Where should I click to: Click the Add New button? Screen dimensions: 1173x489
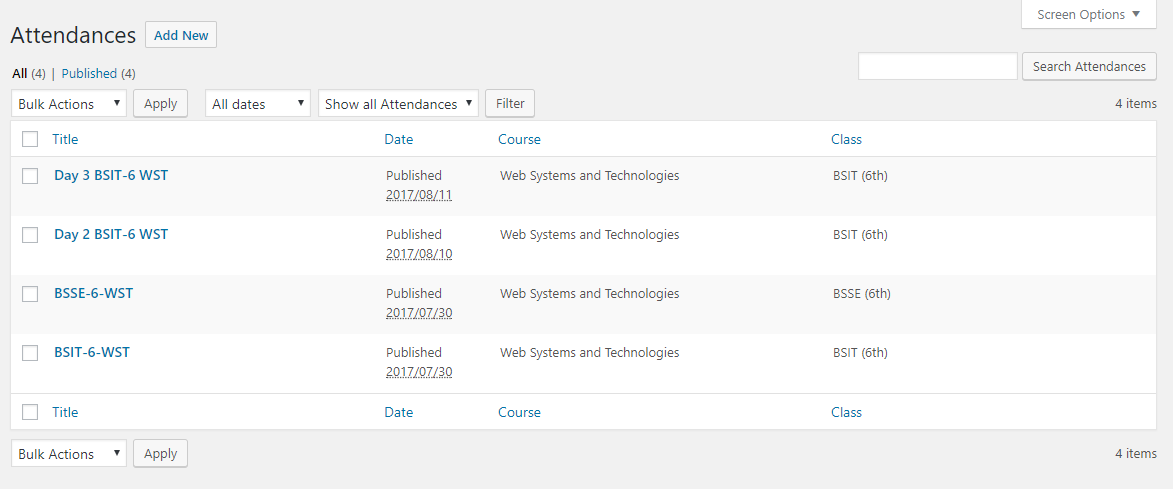click(181, 35)
